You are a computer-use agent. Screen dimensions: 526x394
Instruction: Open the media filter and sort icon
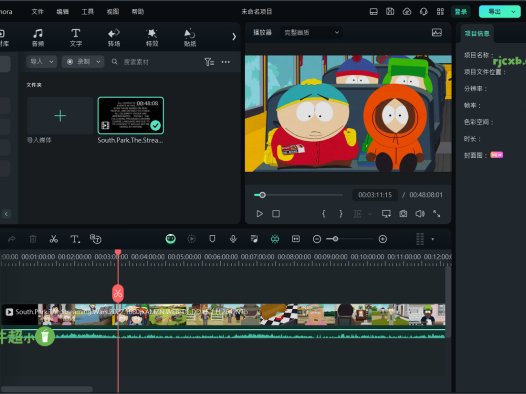coord(209,62)
